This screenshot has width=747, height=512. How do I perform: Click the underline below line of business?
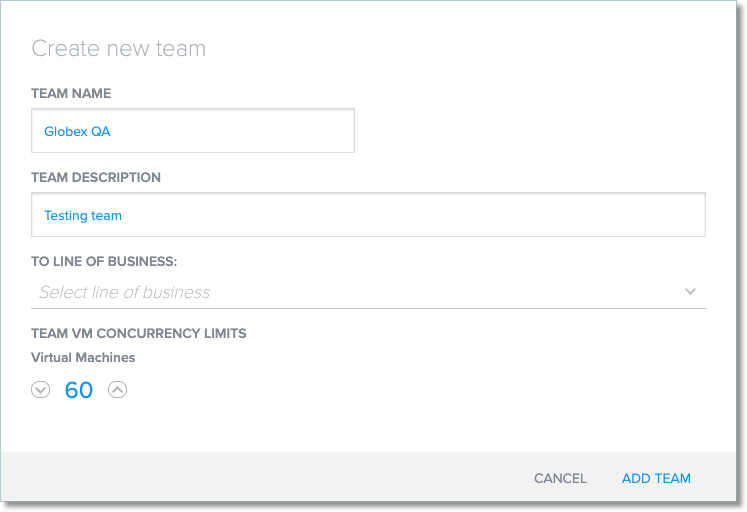coord(368,308)
